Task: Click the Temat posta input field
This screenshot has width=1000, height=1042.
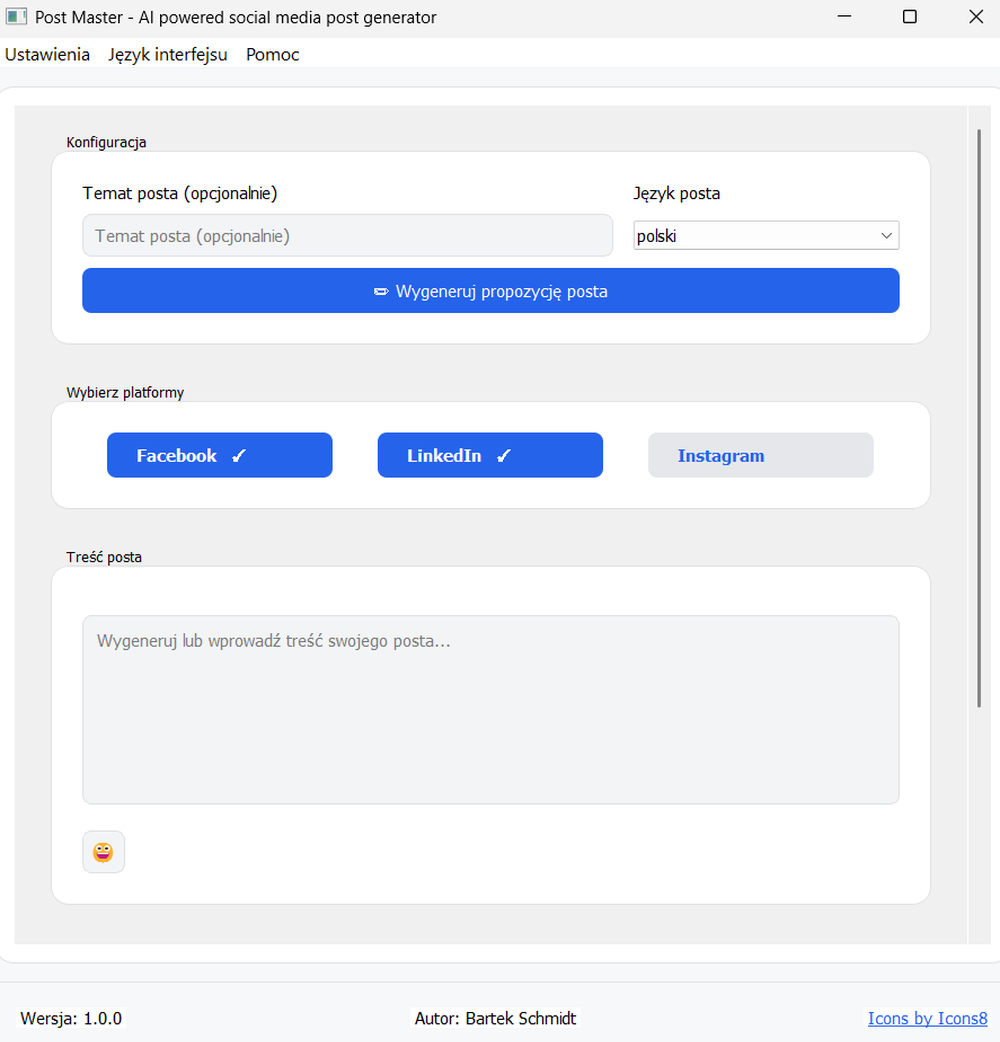Action: click(x=346, y=236)
